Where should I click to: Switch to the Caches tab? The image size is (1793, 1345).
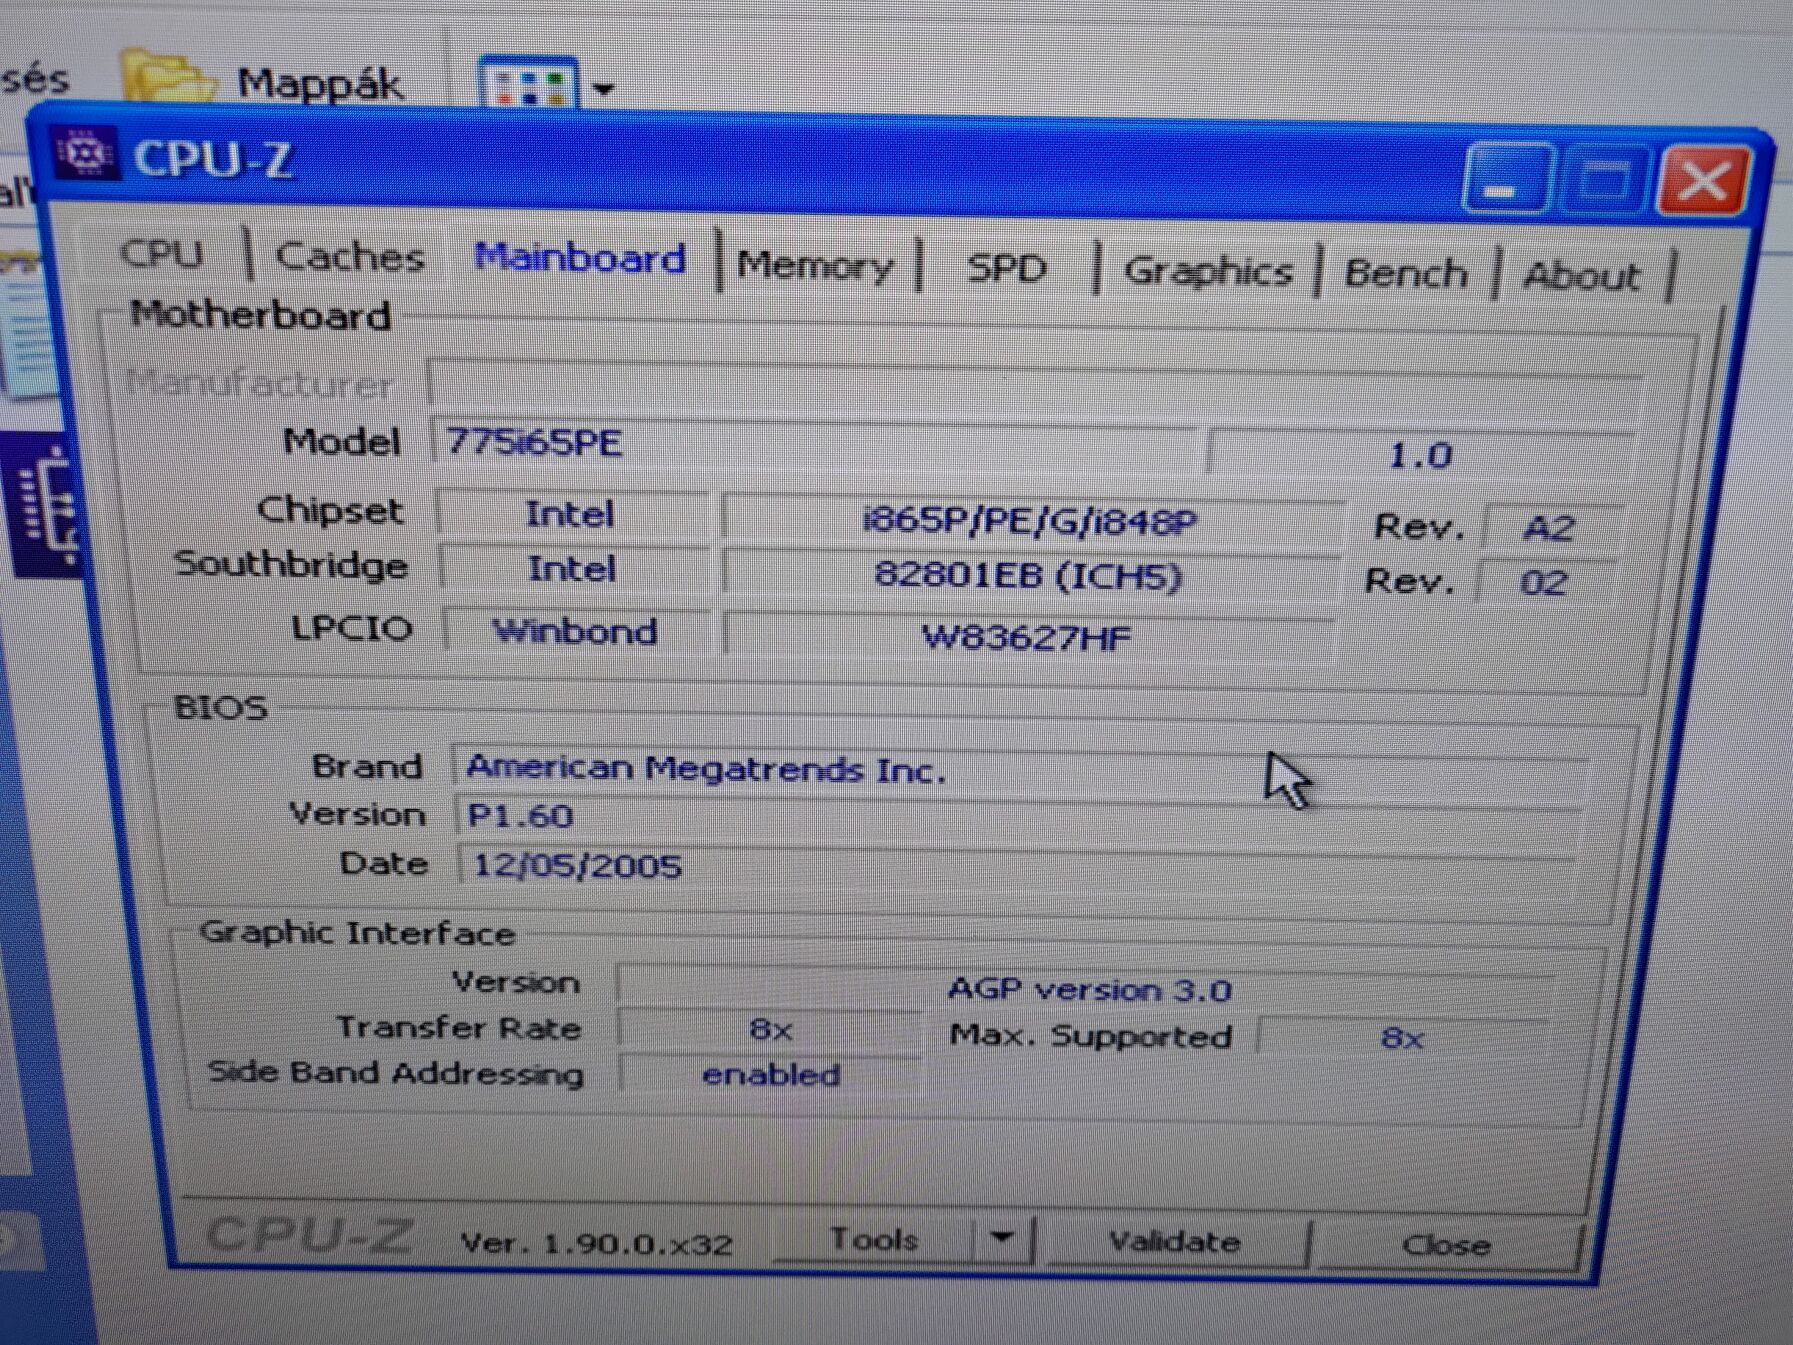[x=350, y=257]
